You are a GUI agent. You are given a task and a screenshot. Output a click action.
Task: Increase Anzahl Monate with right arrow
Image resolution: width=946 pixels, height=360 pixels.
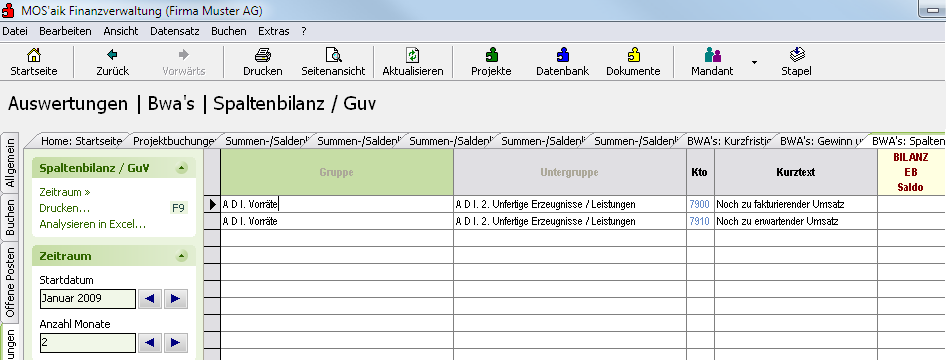tap(176, 343)
